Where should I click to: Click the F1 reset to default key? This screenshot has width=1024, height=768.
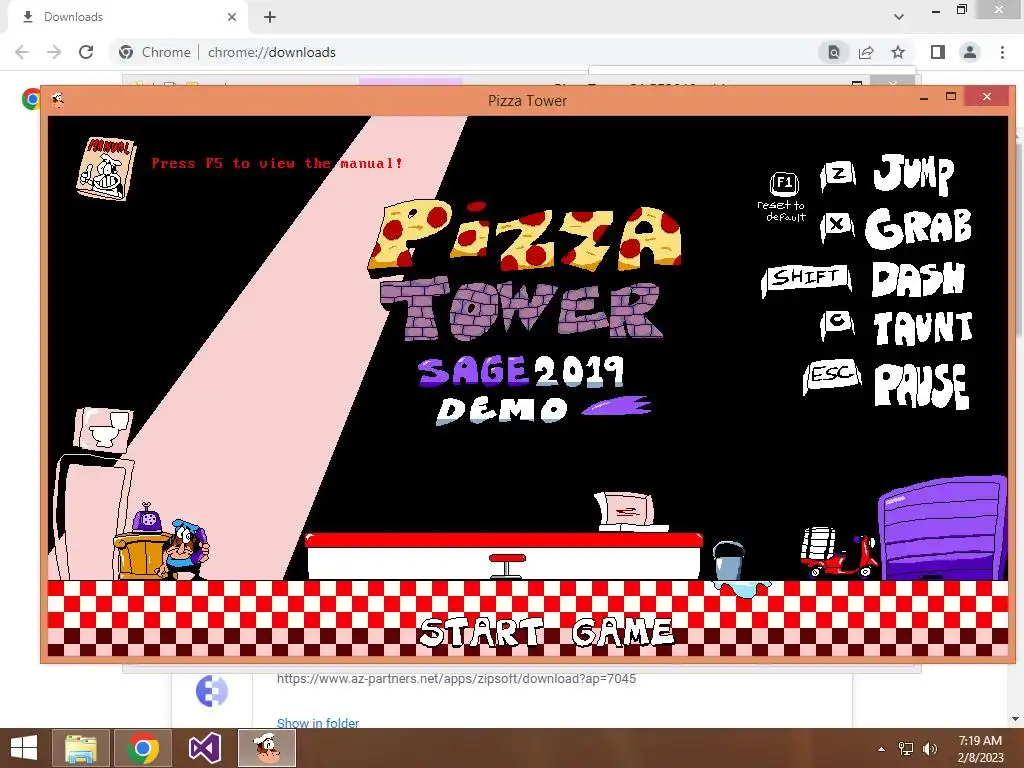(784, 184)
